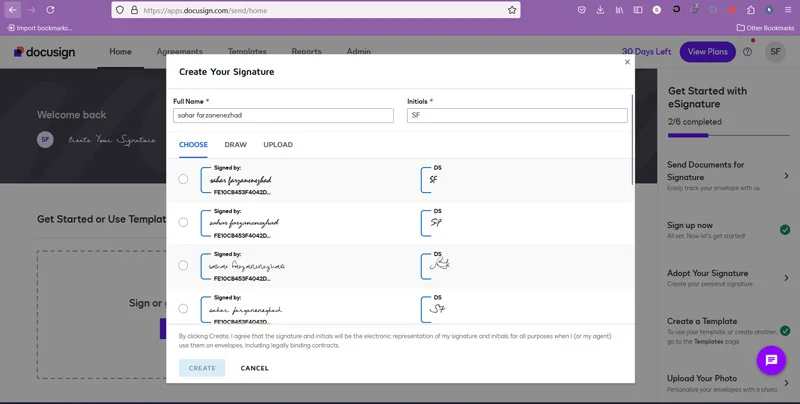
Task: Click the CREATE button
Action: pyautogui.click(x=202, y=368)
